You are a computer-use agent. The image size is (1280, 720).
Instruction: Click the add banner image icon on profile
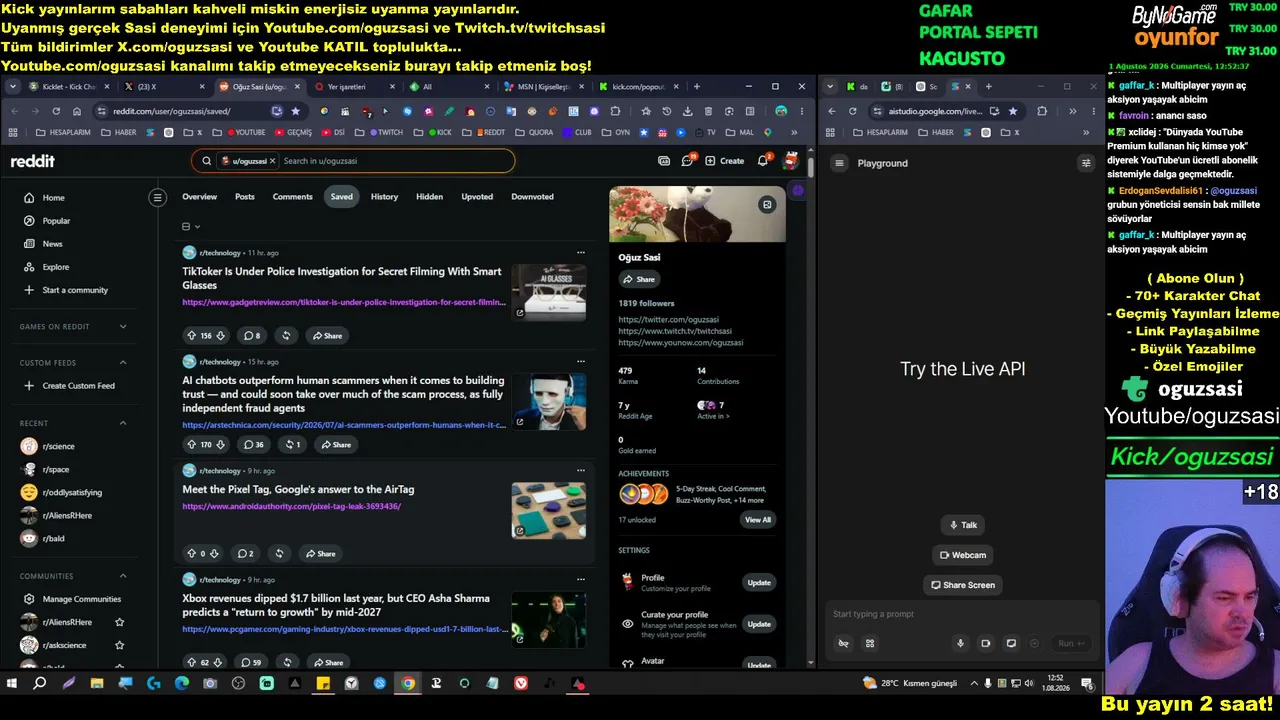(767, 205)
